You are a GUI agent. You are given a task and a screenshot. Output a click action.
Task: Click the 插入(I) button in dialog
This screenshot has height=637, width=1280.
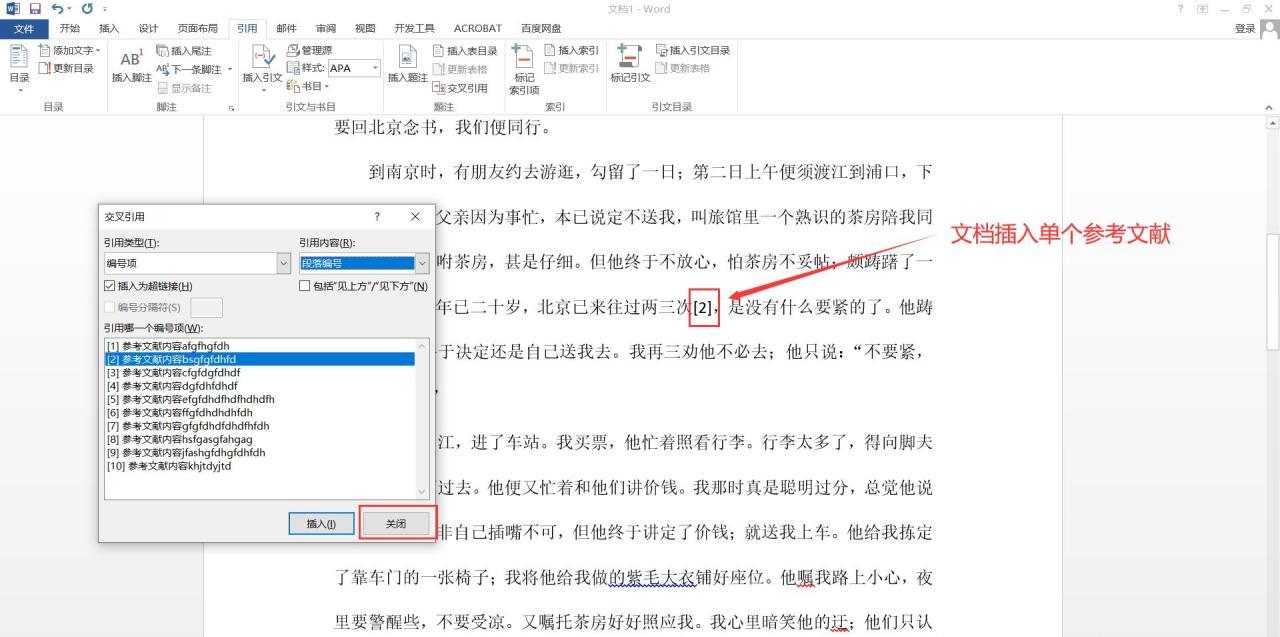[x=321, y=524]
